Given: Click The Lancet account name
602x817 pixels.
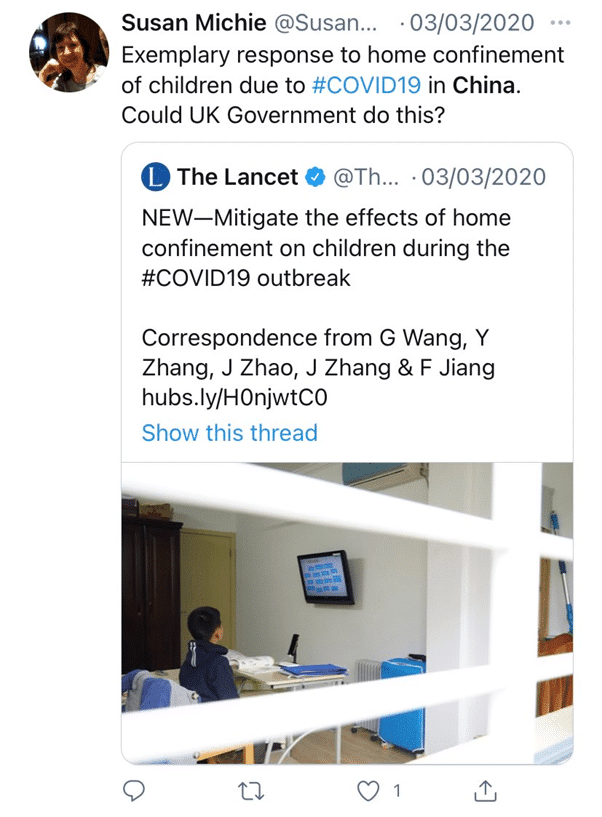Looking at the screenshot, I should [x=238, y=177].
